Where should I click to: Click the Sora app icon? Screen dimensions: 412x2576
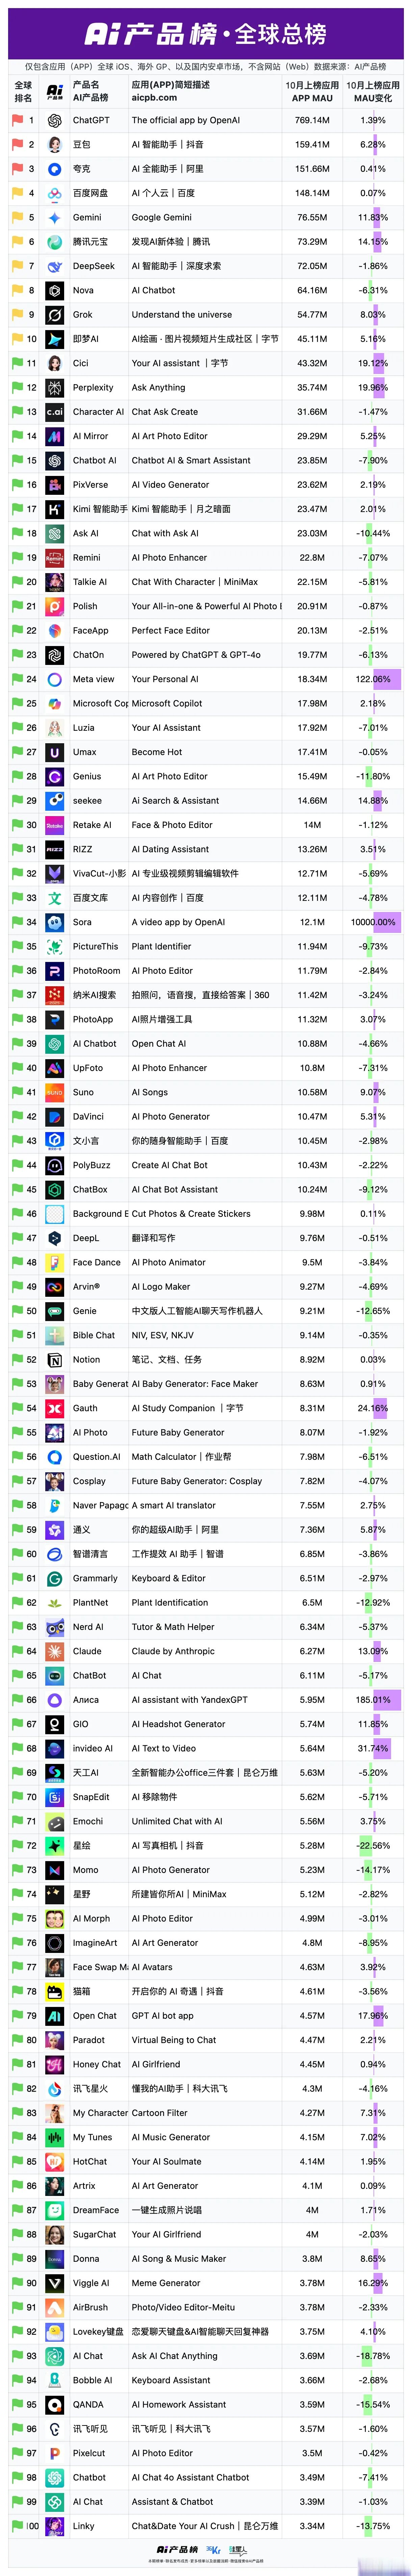pos(55,922)
